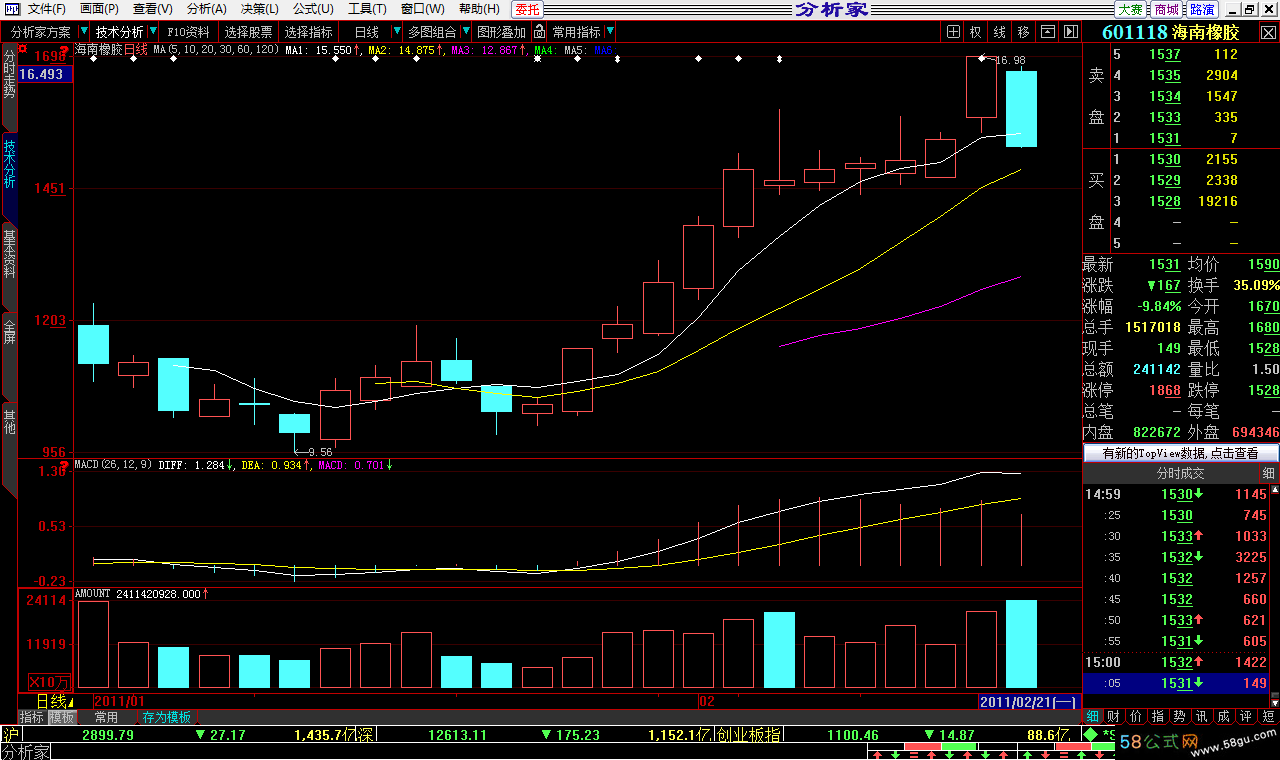The image size is (1280, 760).
Task: Click the 权 adjustment toolbar icon
Action: (975, 32)
